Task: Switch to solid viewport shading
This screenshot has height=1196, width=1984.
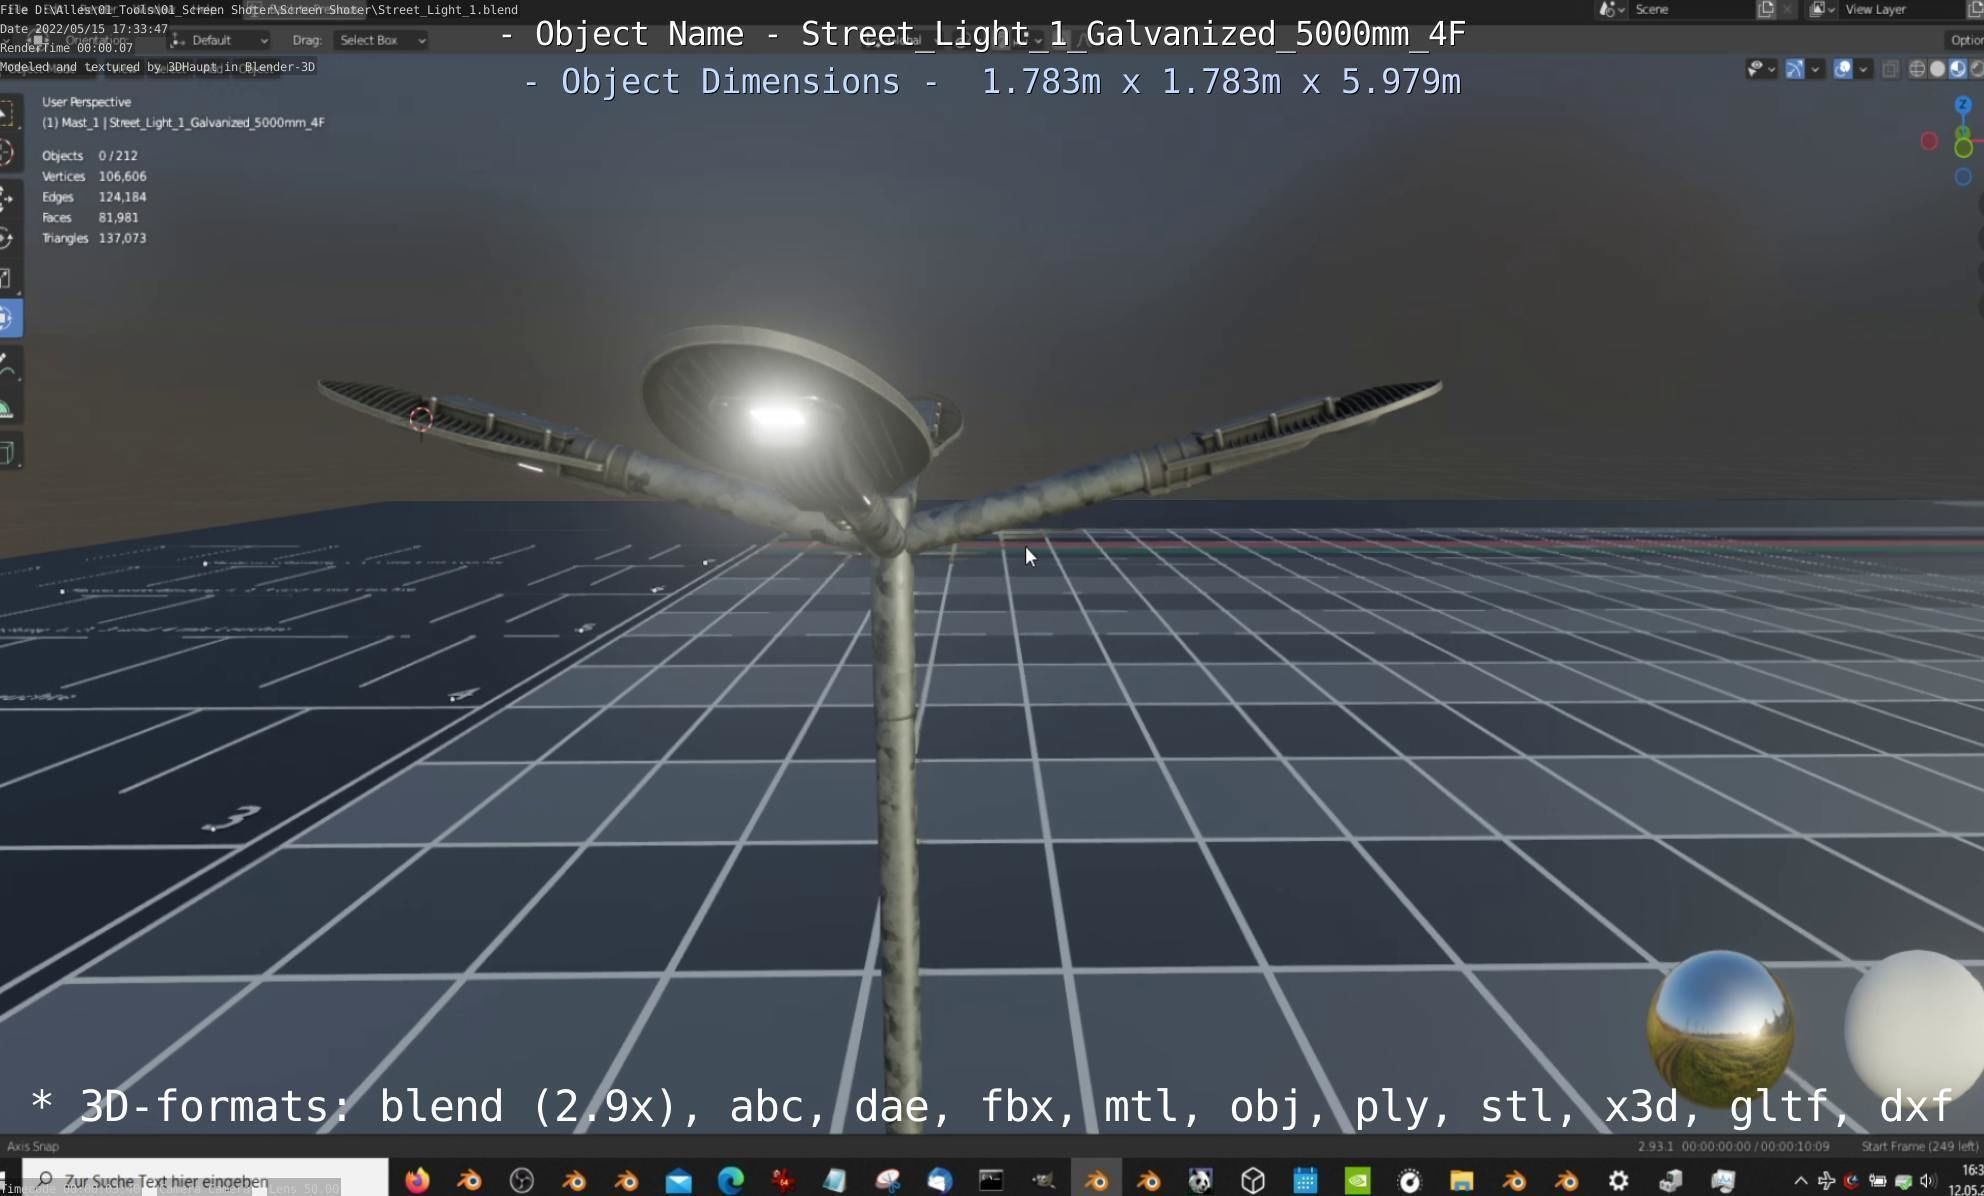Action: tap(1937, 69)
